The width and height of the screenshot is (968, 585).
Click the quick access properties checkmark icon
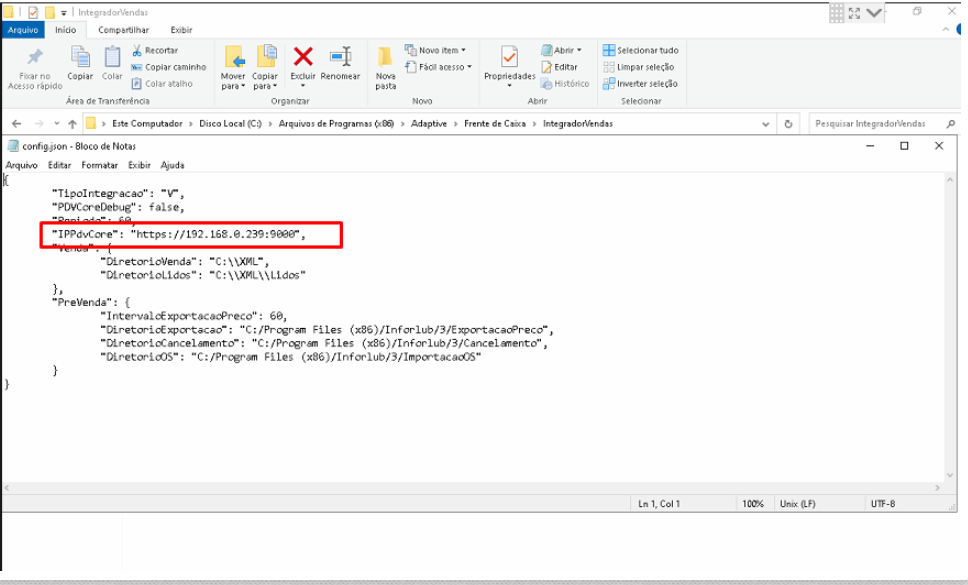(x=33, y=12)
